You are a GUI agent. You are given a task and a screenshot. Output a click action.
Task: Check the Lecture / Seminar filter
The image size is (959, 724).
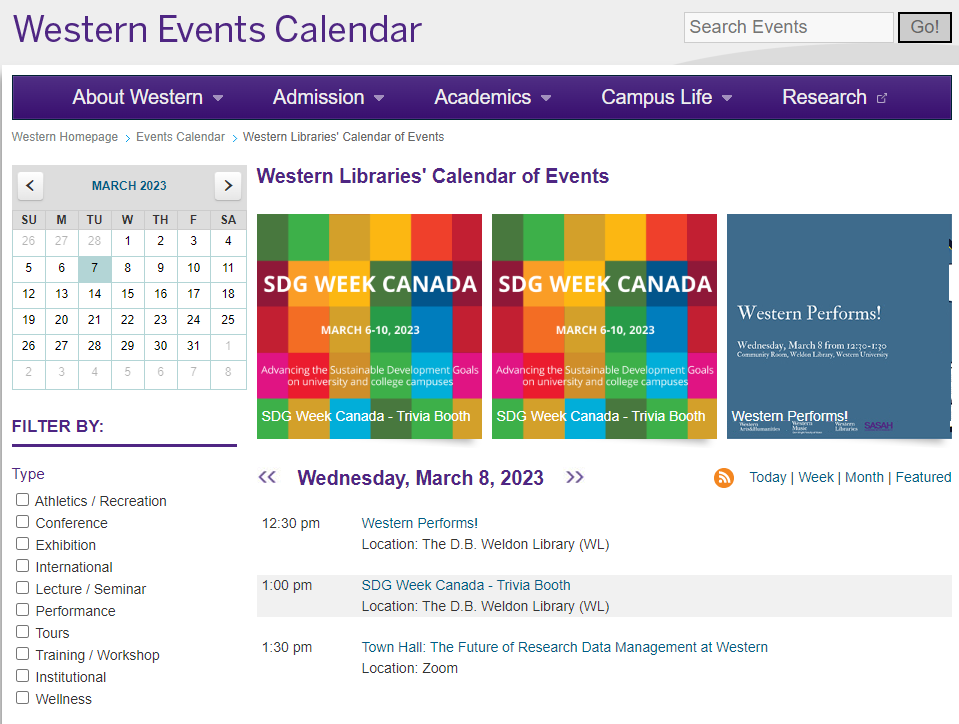point(23,588)
